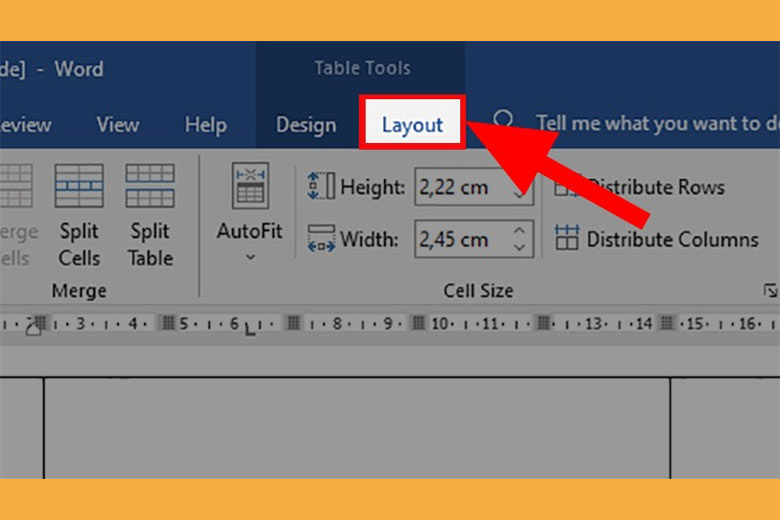The image size is (780, 520).
Task: Click the Tell me search magnifier icon
Action: click(503, 120)
